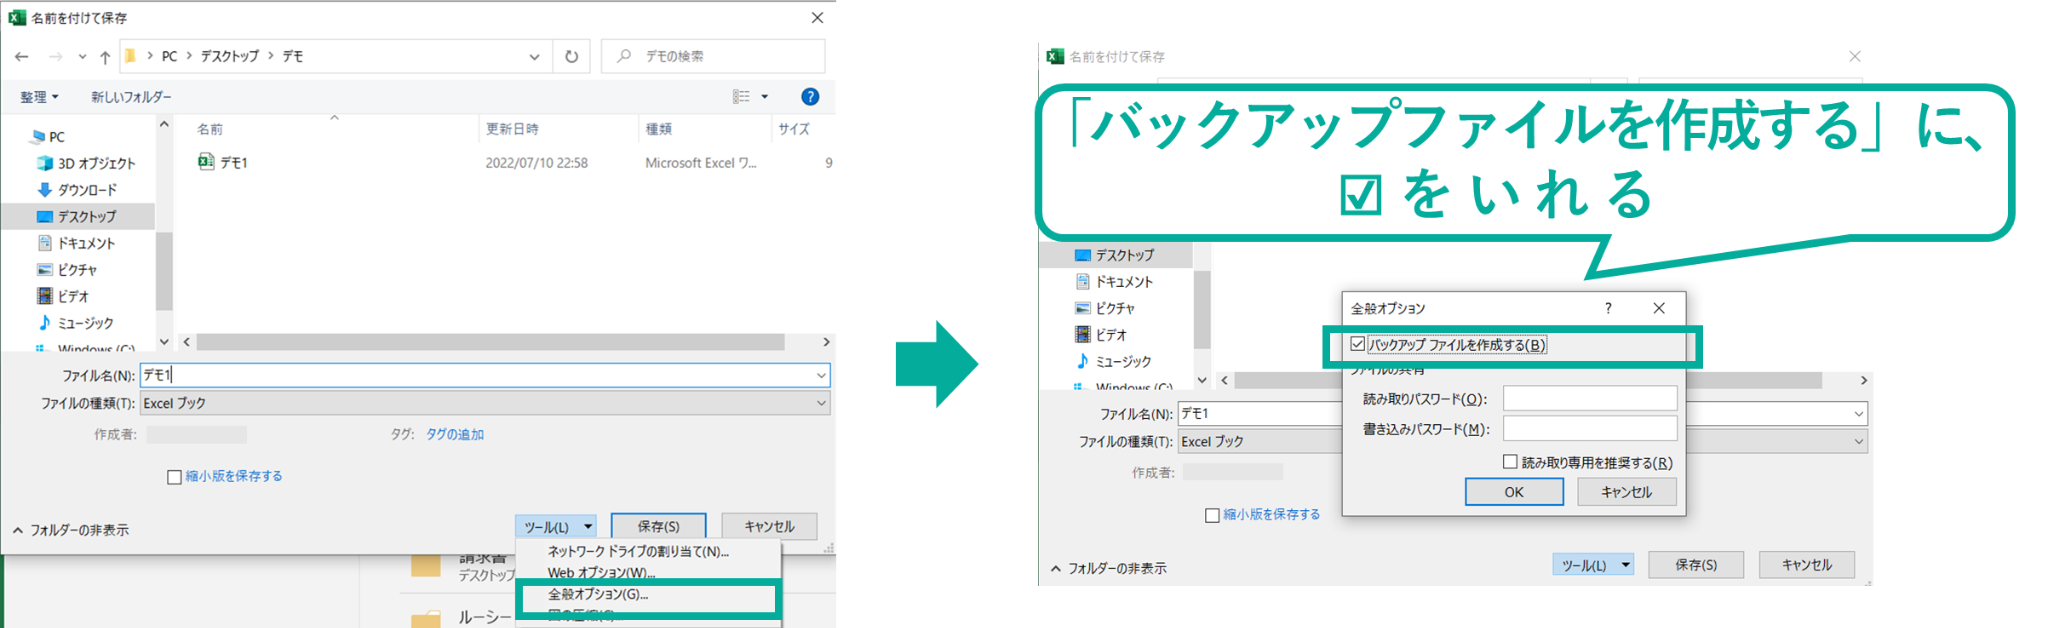Go up one folder level with up arrow
The width and height of the screenshot is (2048, 628).
click(105, 57)
